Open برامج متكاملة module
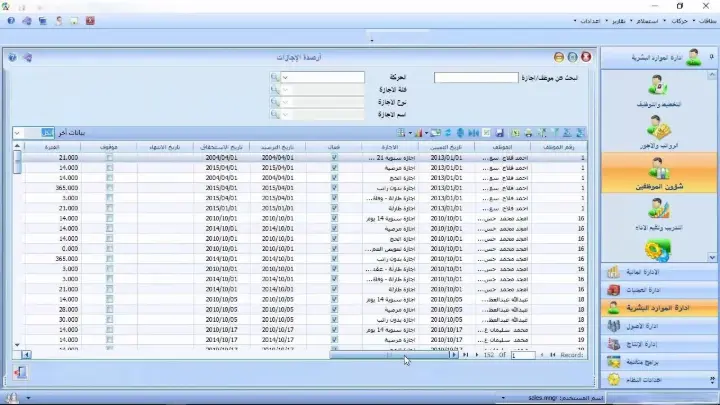Image resolution: width=720 pixels, height=405 pixels. 658,362
